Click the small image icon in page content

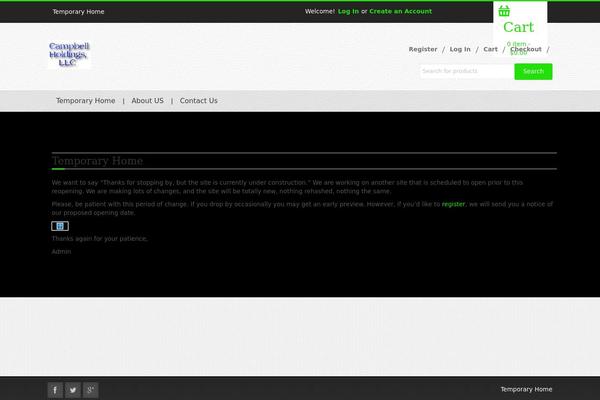tap(60, 226)
